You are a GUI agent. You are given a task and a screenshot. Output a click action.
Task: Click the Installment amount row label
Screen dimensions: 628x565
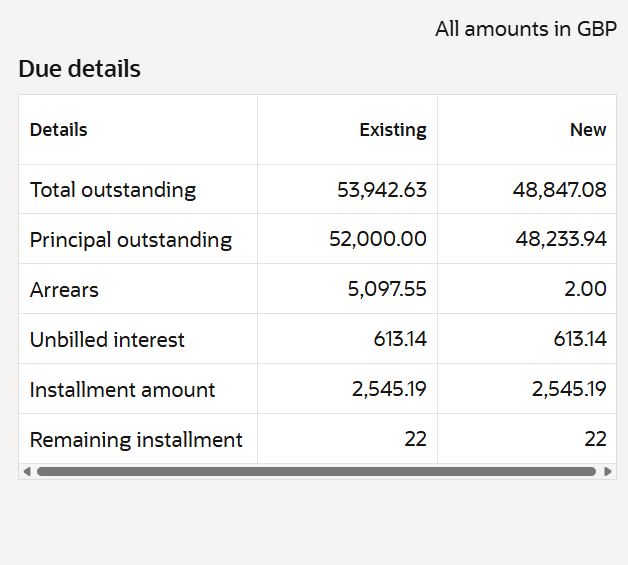click(x=122, y=390)
